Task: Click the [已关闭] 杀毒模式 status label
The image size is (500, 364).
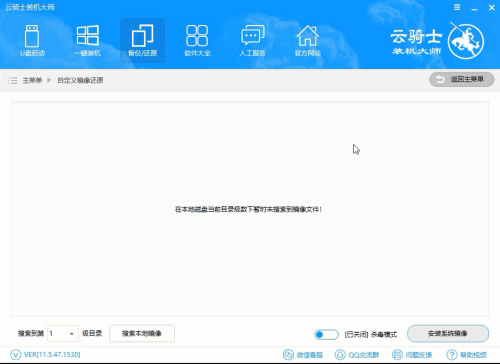Action: coord(371,334)
